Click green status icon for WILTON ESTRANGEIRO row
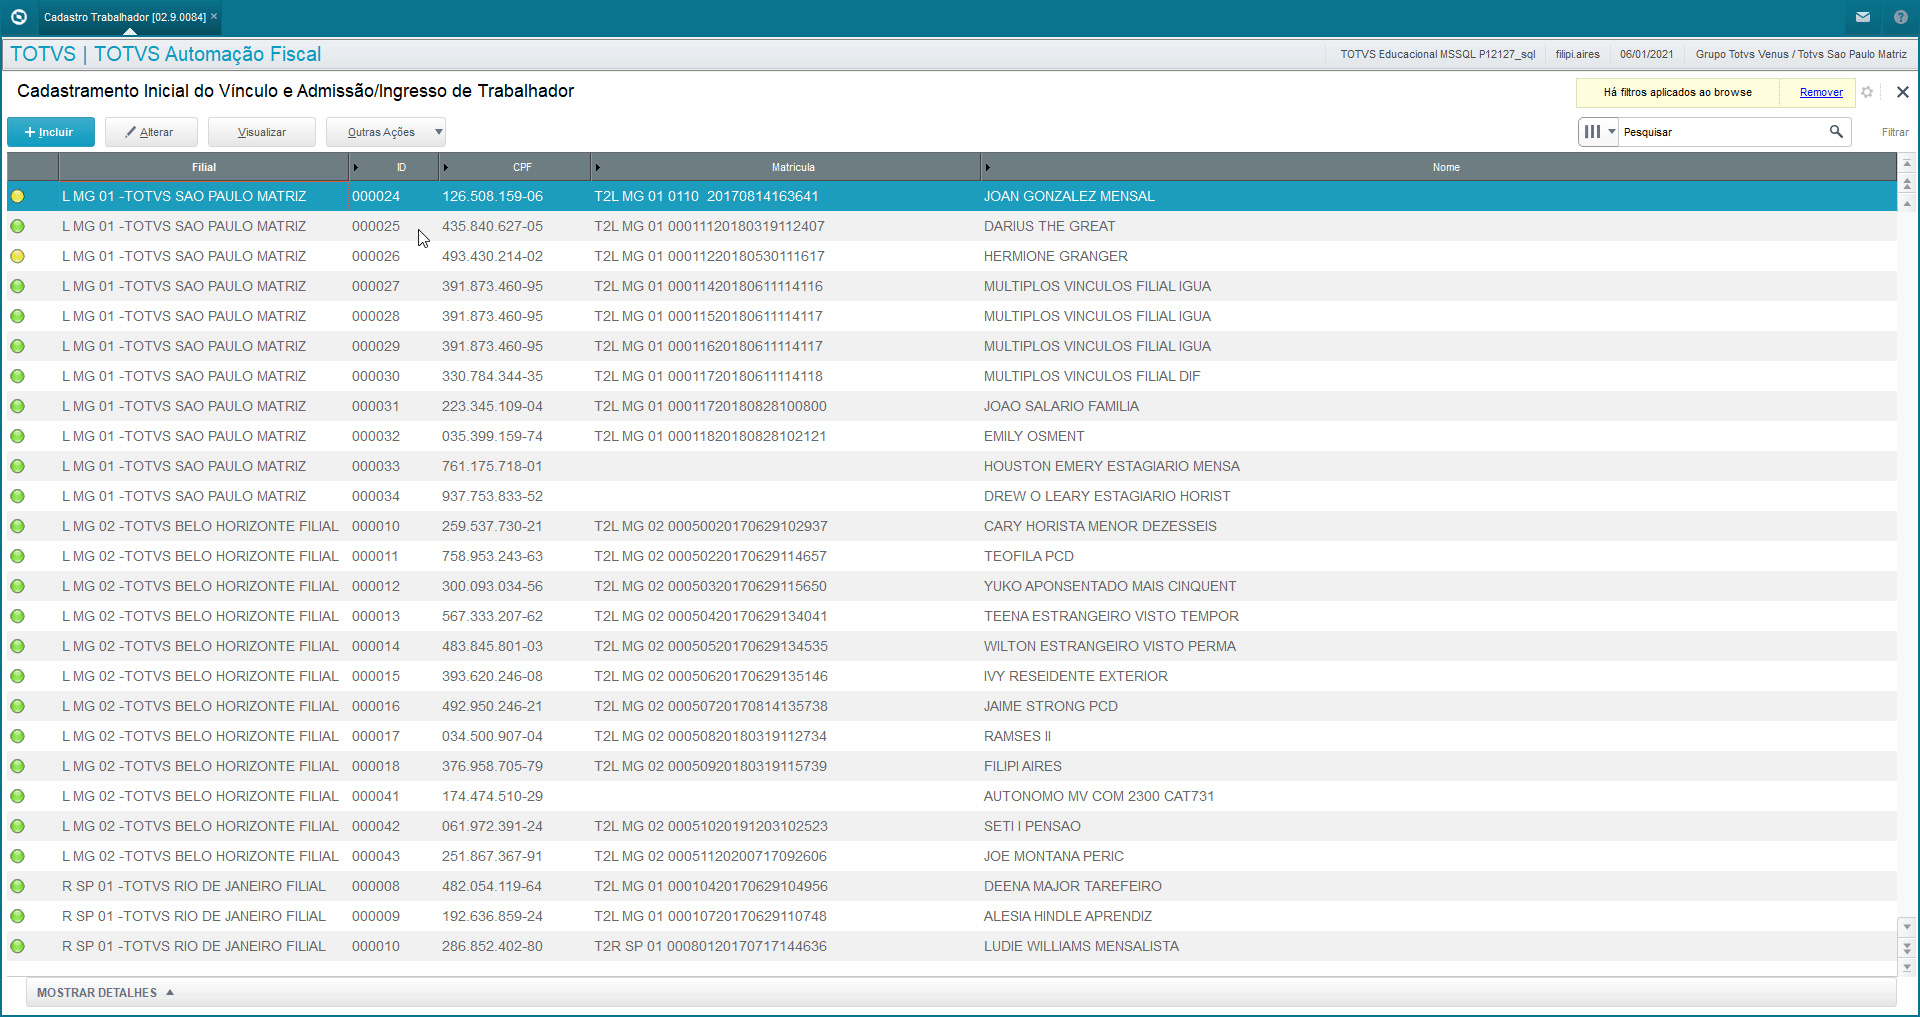 [x=18, y=646]
